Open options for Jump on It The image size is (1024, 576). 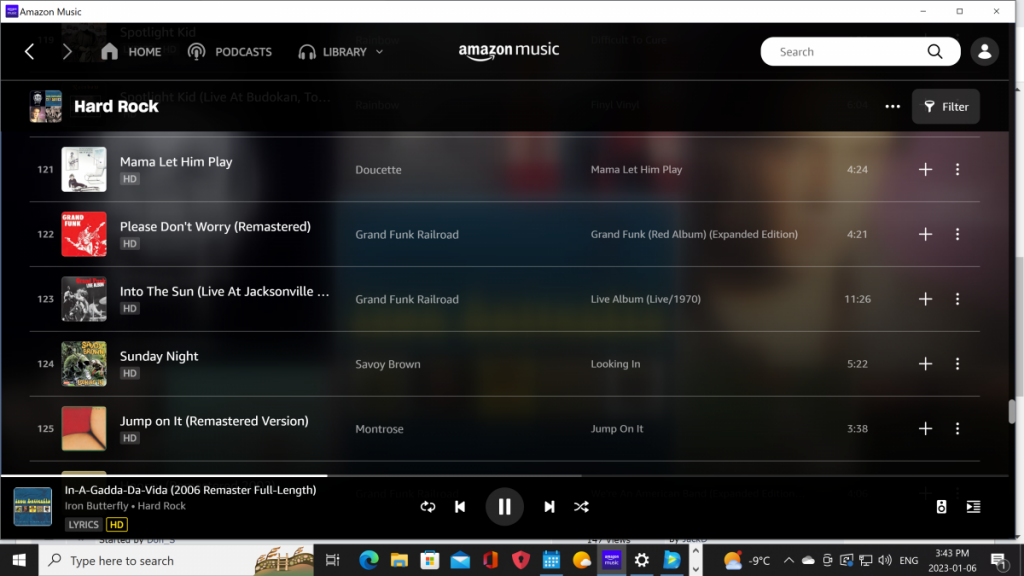(x=957, y=428)
